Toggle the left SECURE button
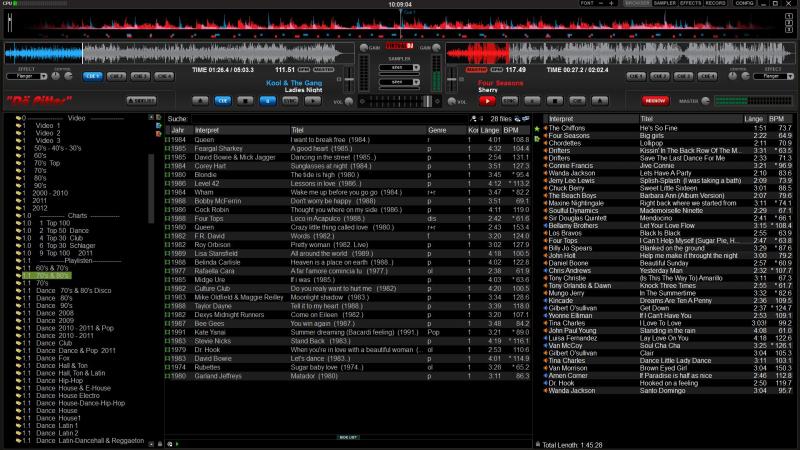 click(x=141, y=101)
